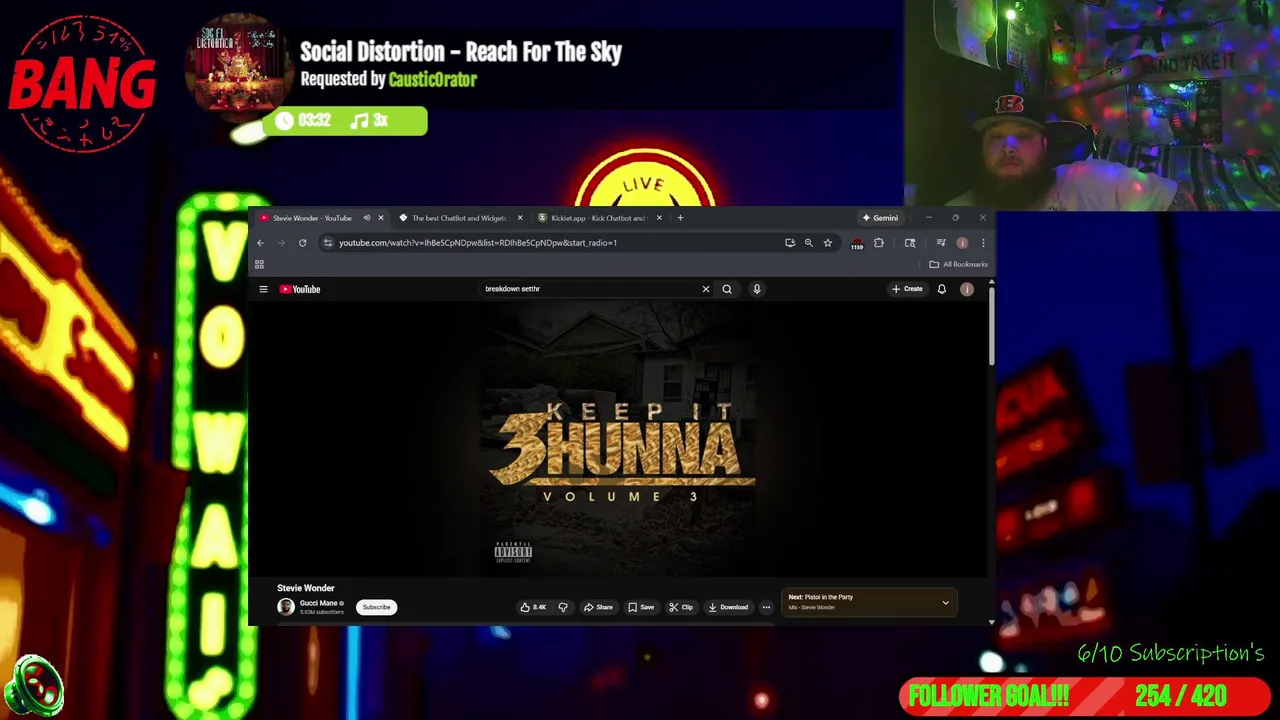Open Gucci Mane channel avatar
Image resolution: width=1280 pixels, height=720 pixels.
[286, 607]
